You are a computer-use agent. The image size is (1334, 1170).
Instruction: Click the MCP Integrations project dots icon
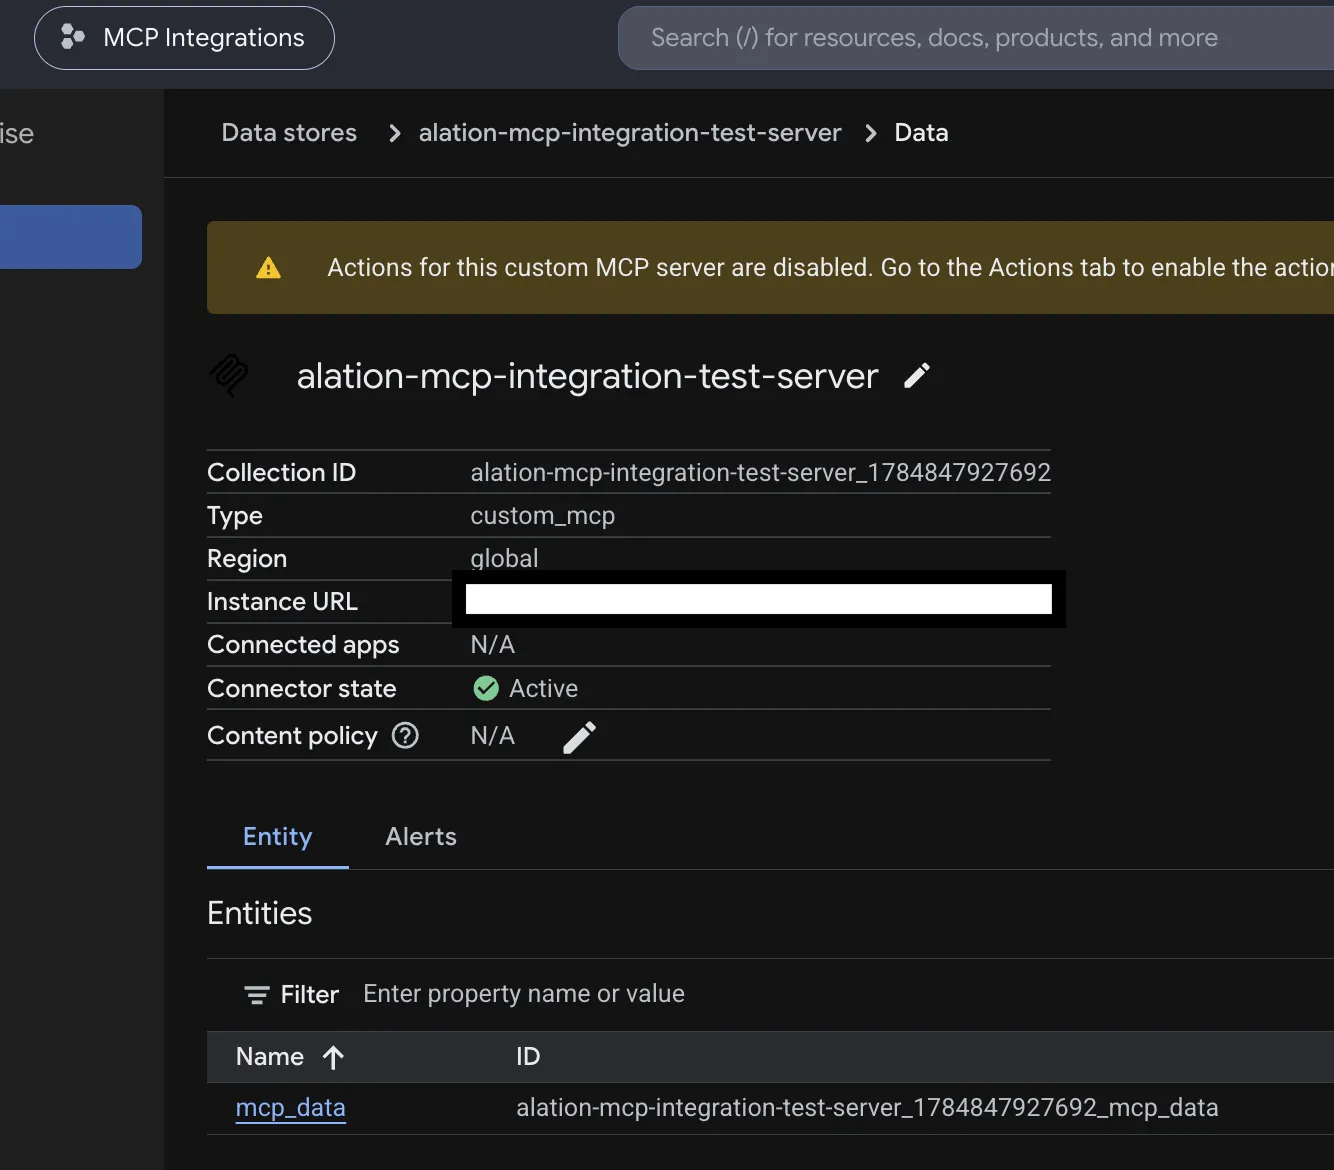pyautogui.click(x=72, y=37)
